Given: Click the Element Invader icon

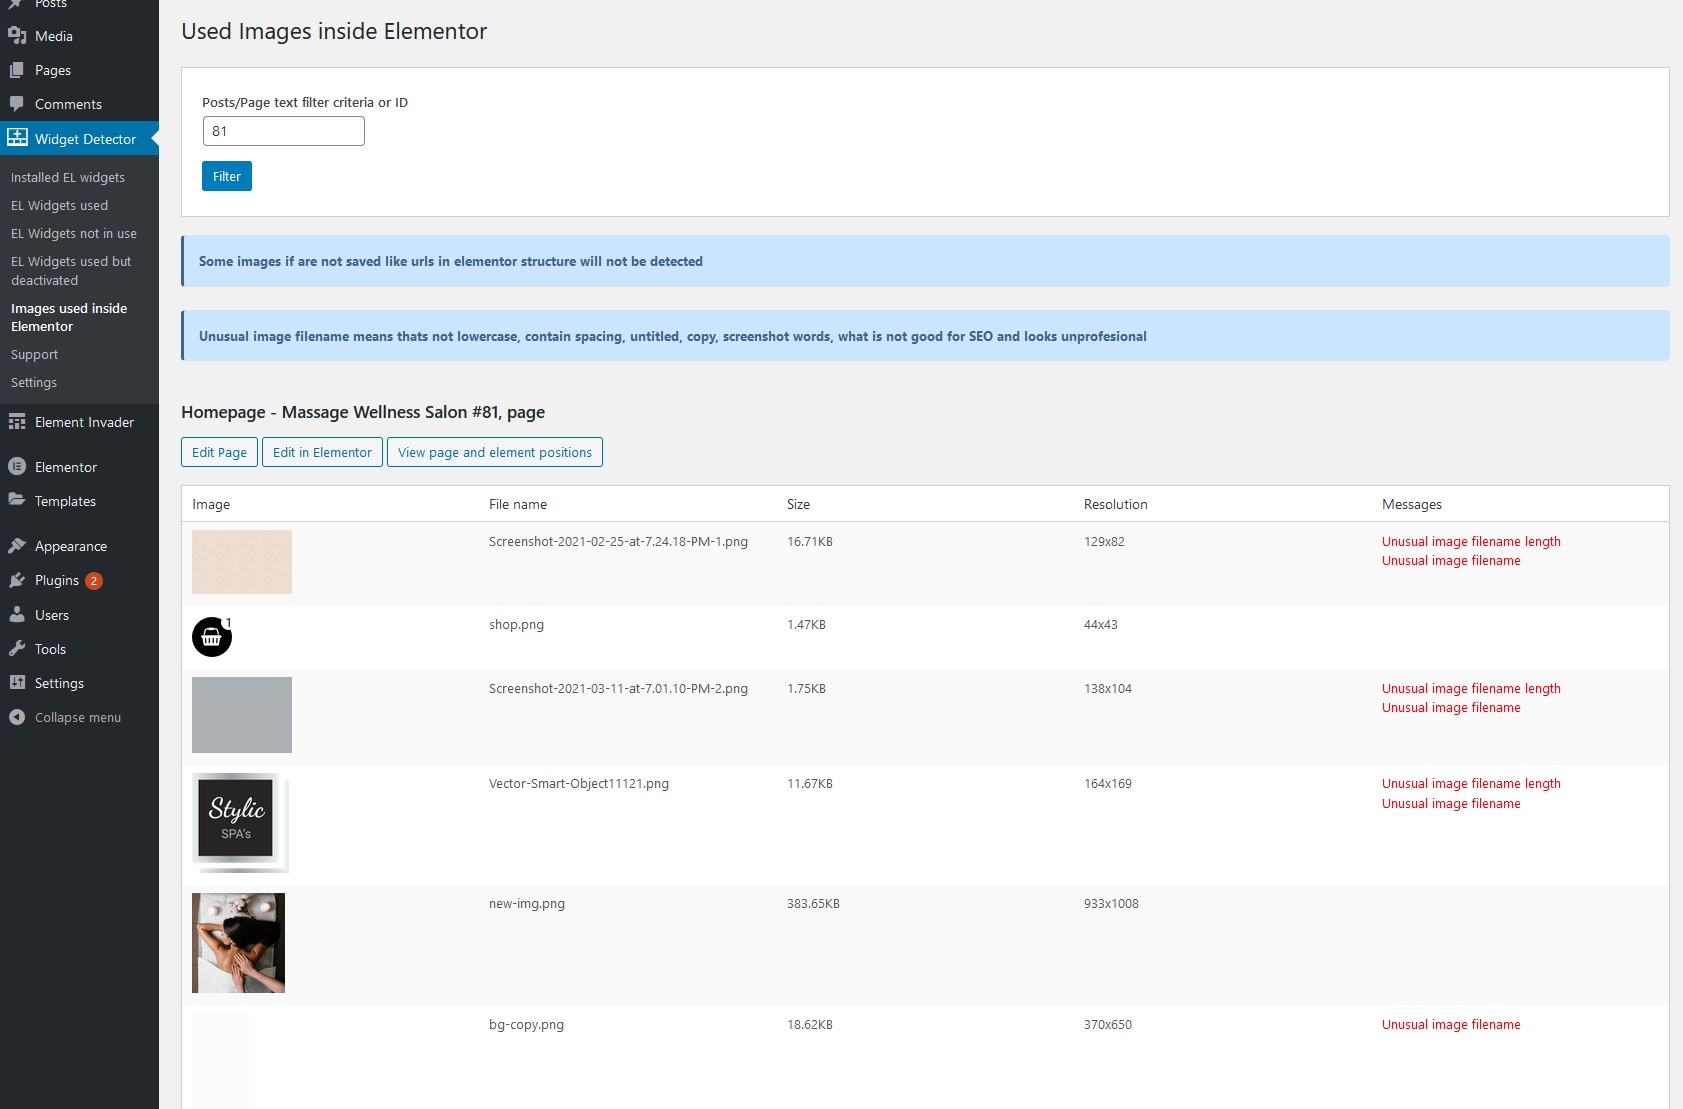Looking at the screenshot, I should [x=17, y=422].
